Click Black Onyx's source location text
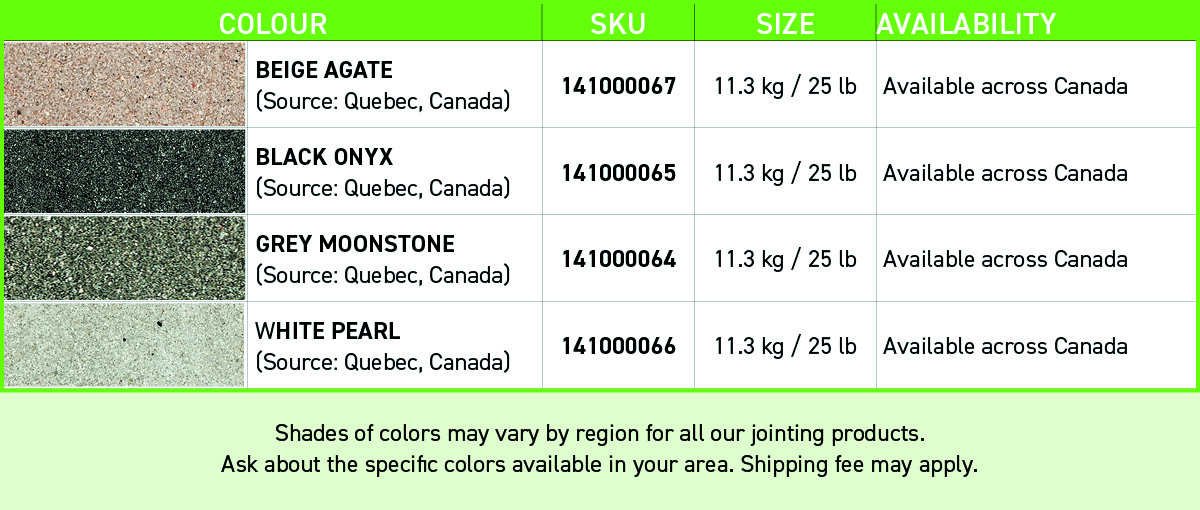 pos(383,187)
